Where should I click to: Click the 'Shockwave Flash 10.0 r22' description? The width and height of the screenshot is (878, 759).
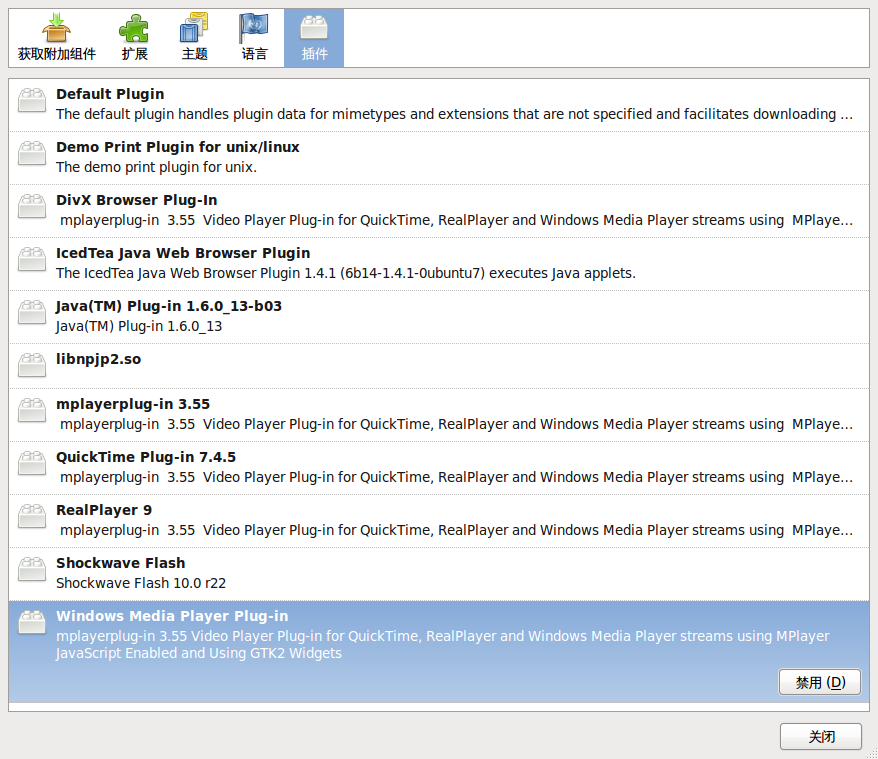141,583
